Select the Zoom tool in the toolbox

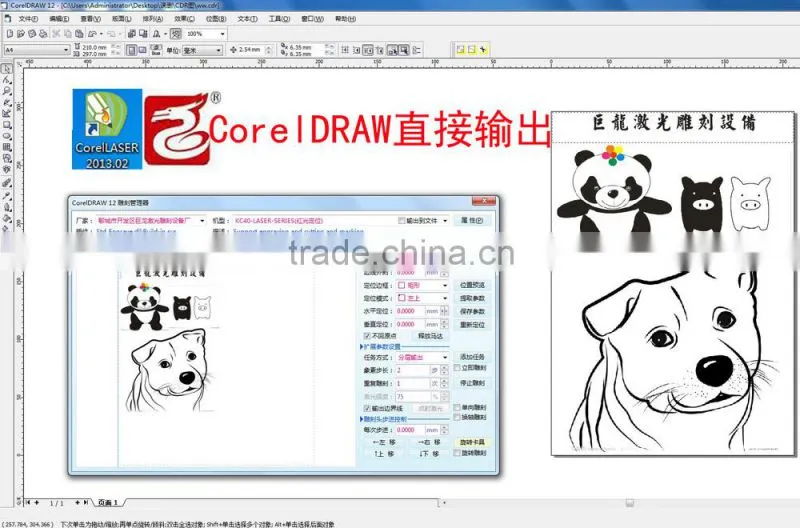[7, 91]
